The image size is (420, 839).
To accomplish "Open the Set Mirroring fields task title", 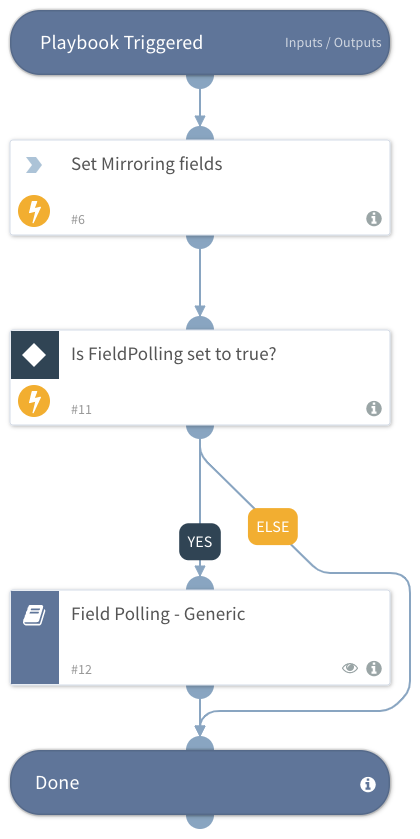I will click(x=147, y=164).
